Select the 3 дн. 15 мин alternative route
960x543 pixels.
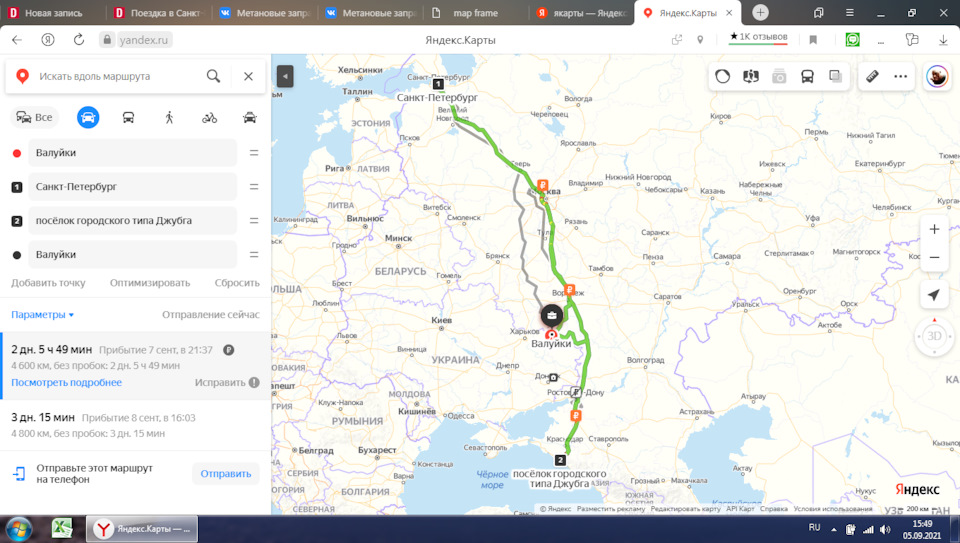coord(135,425)
